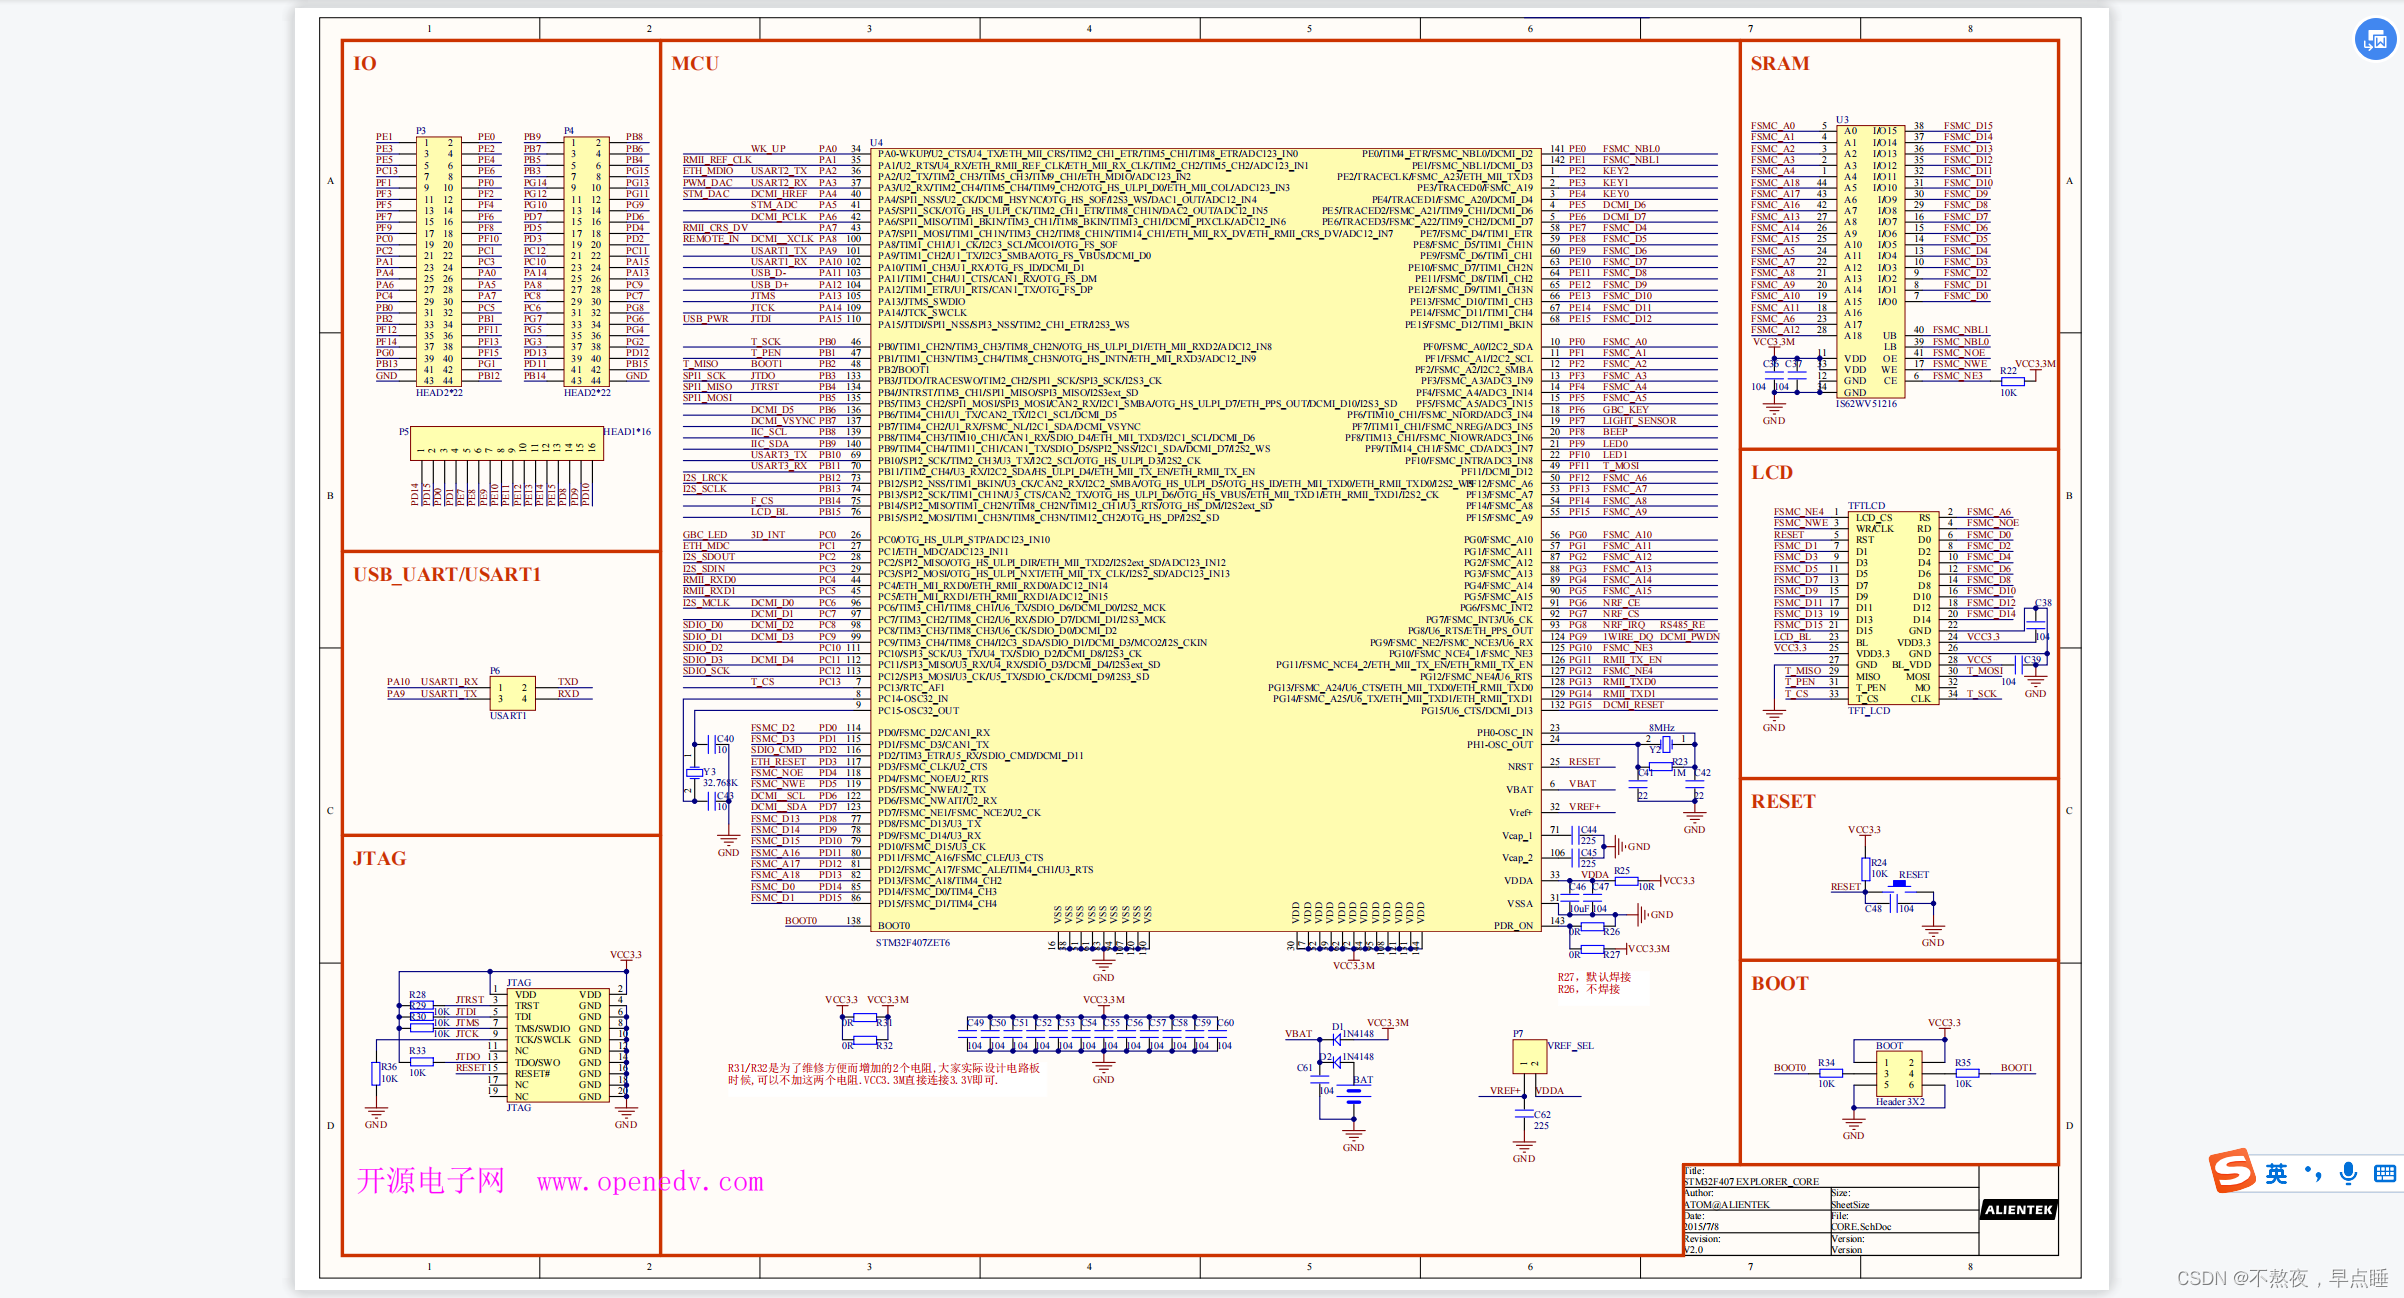The height and width of the screenshot is (1298, 2404).
Task: Click the www.openedv.com URL text
Action: (650, 1182)
